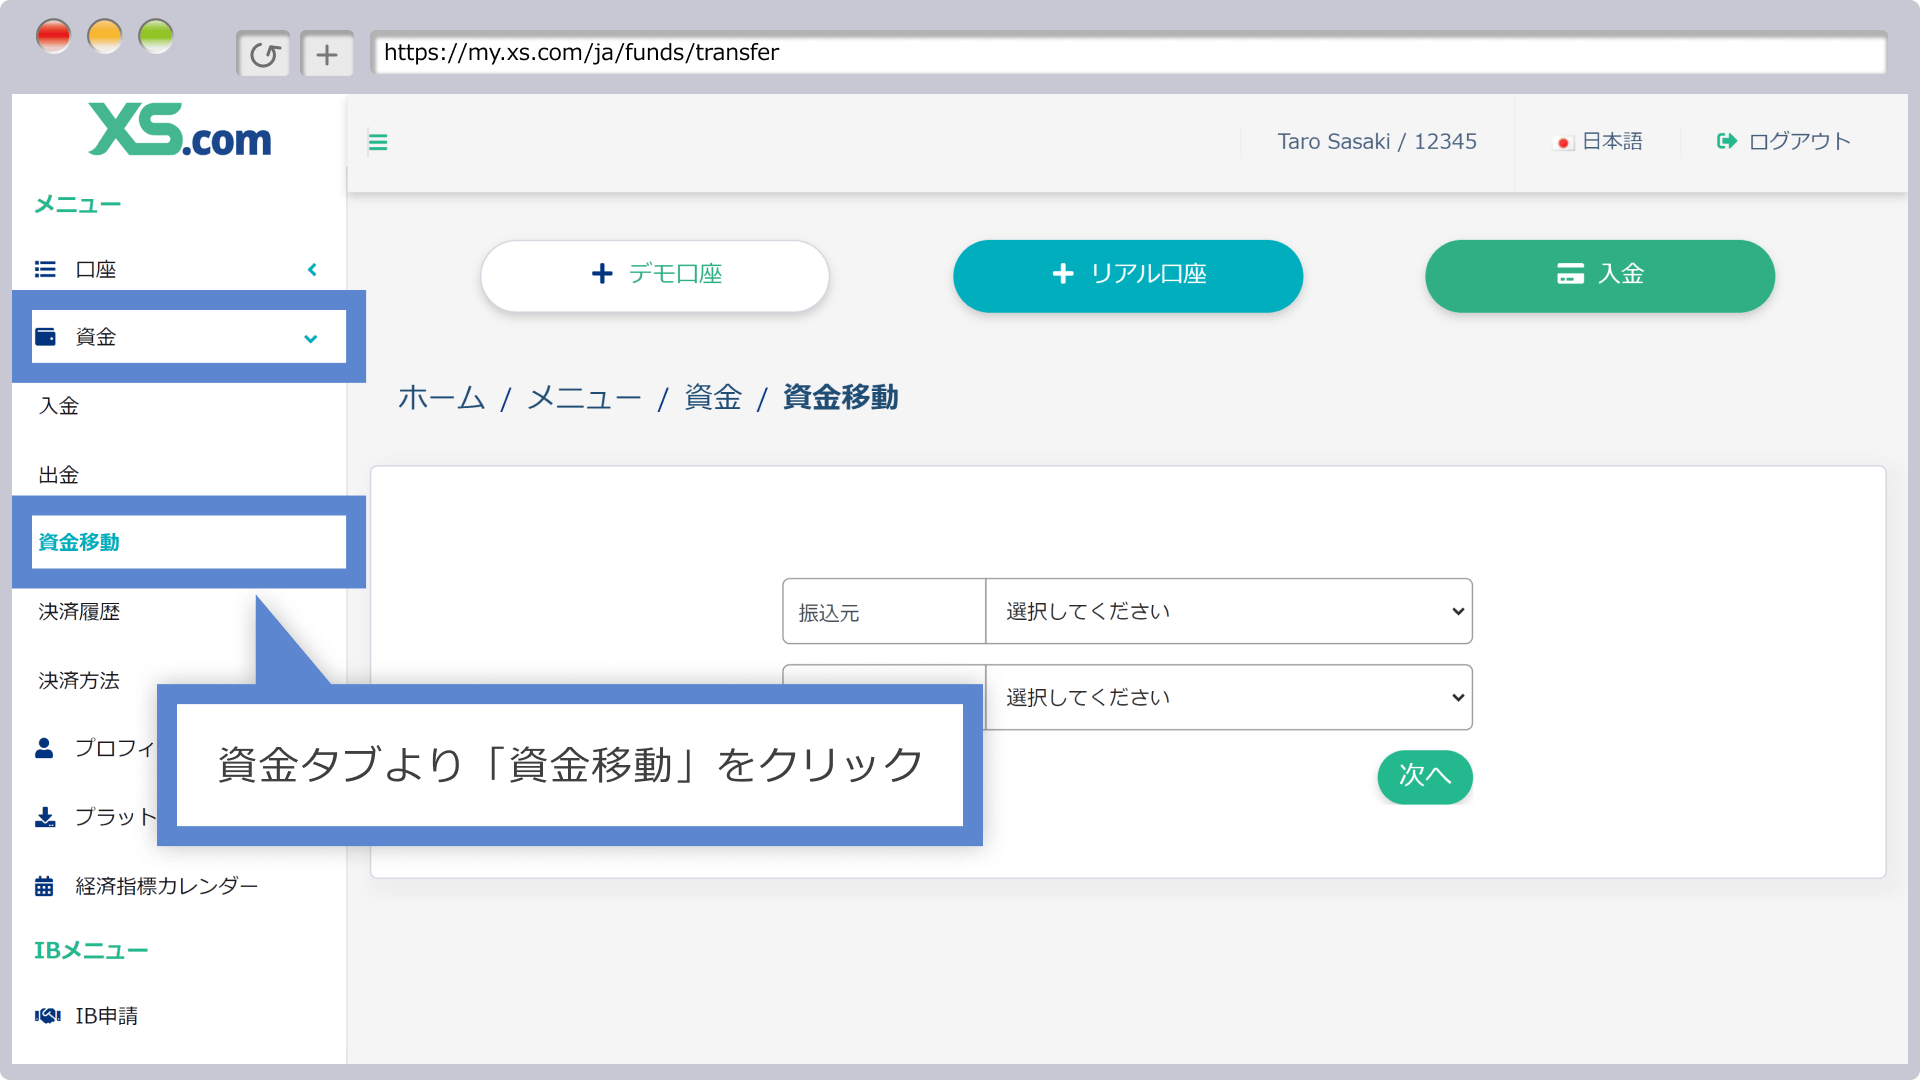1920x1080 pixels.
Task: Open a new browser tab with plus icon
Action: coord(327,54)
